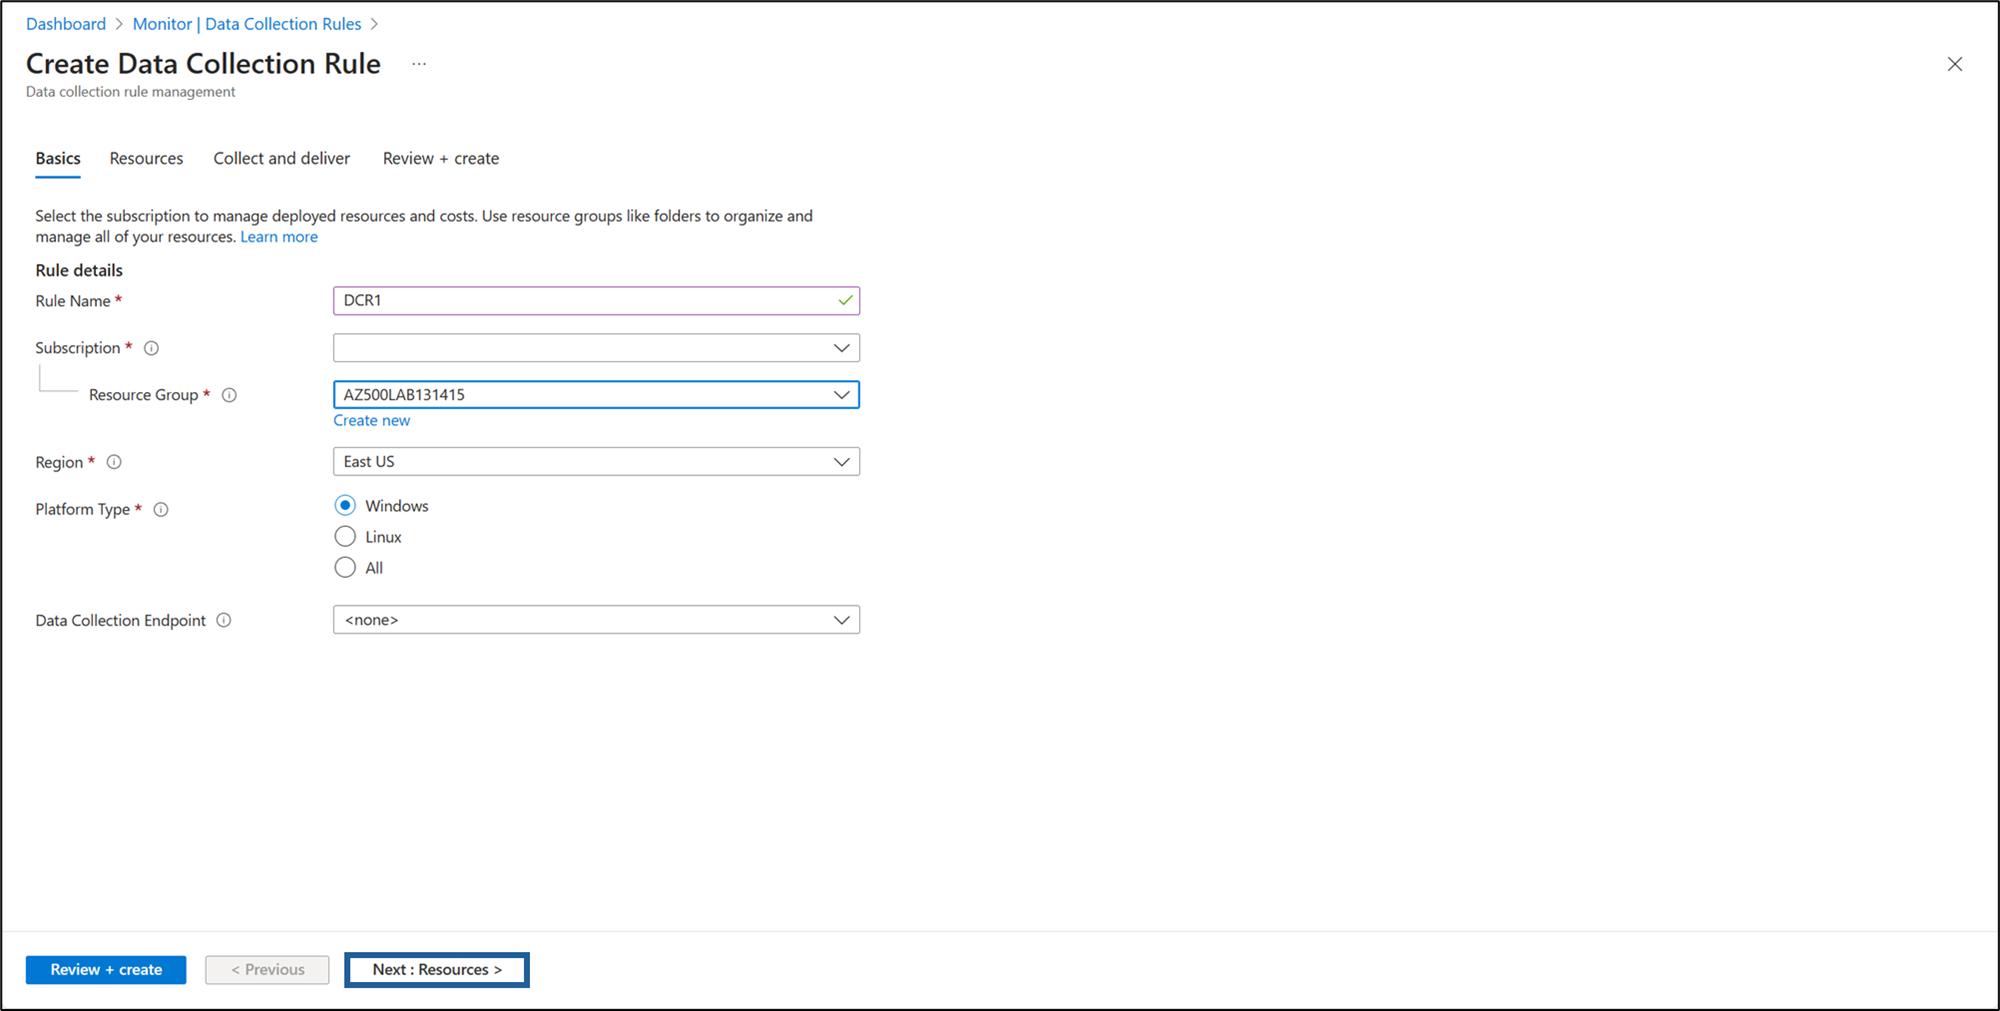
Task: Expand the Subscription dropdown
Action: coord(596,348)
